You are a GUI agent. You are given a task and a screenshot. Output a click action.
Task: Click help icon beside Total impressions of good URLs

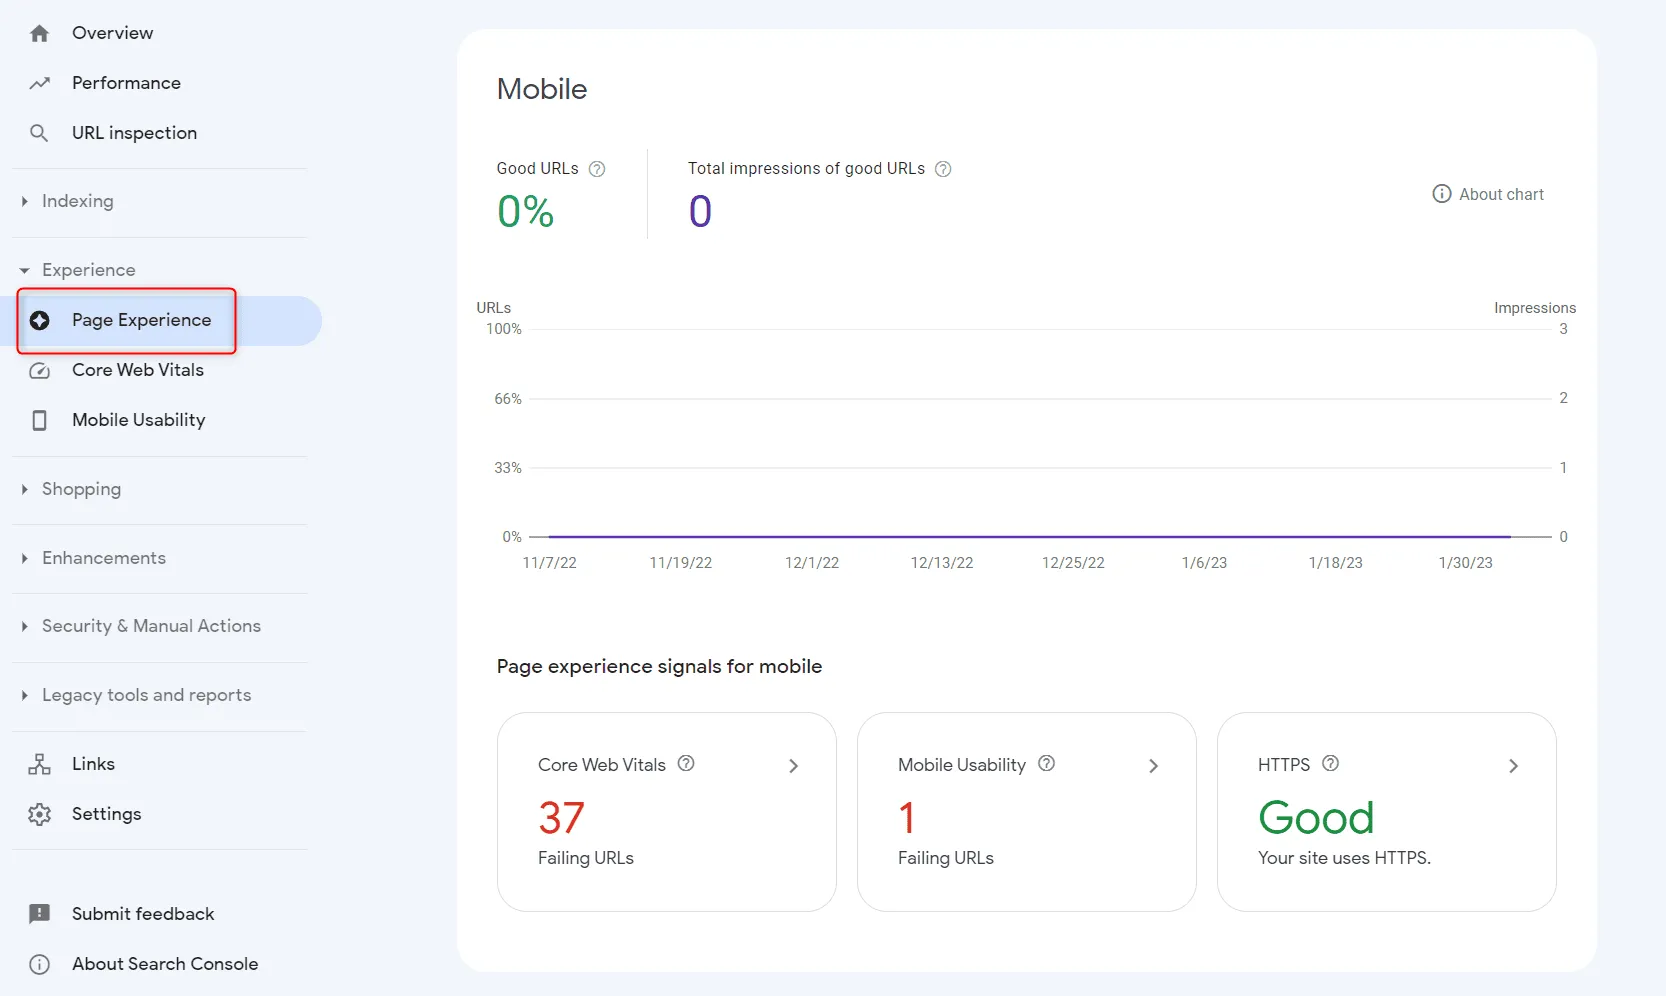[x=943, y=169]
